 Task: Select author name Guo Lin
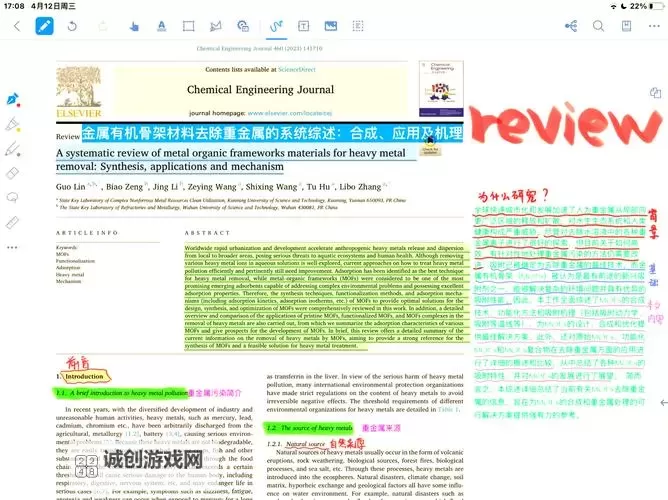pos(71,187)
